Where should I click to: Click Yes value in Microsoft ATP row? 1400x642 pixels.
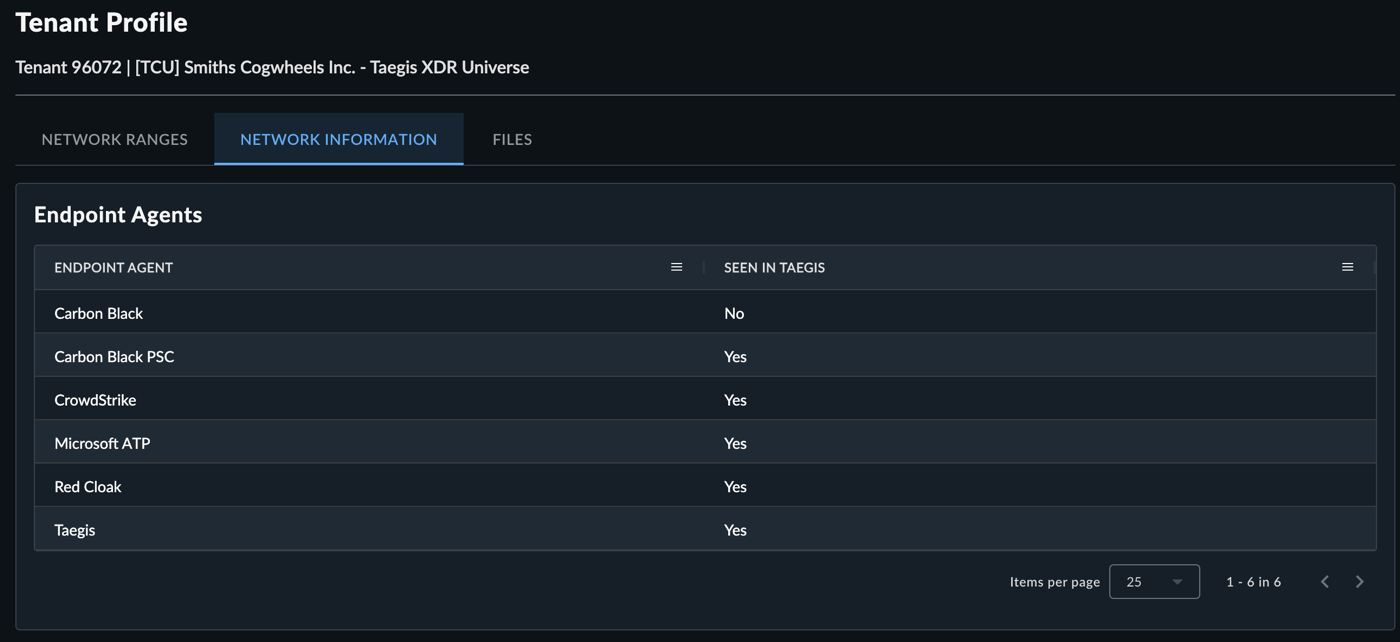pos(735,443)
